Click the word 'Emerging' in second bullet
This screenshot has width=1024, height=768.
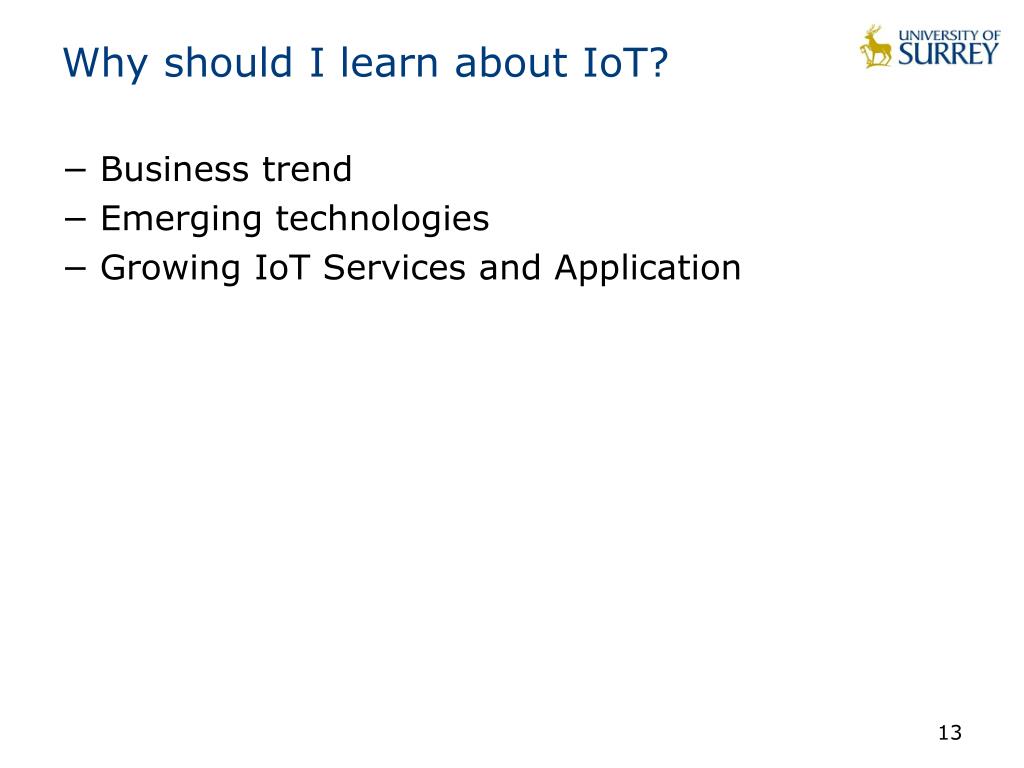(x=181, y=220)
